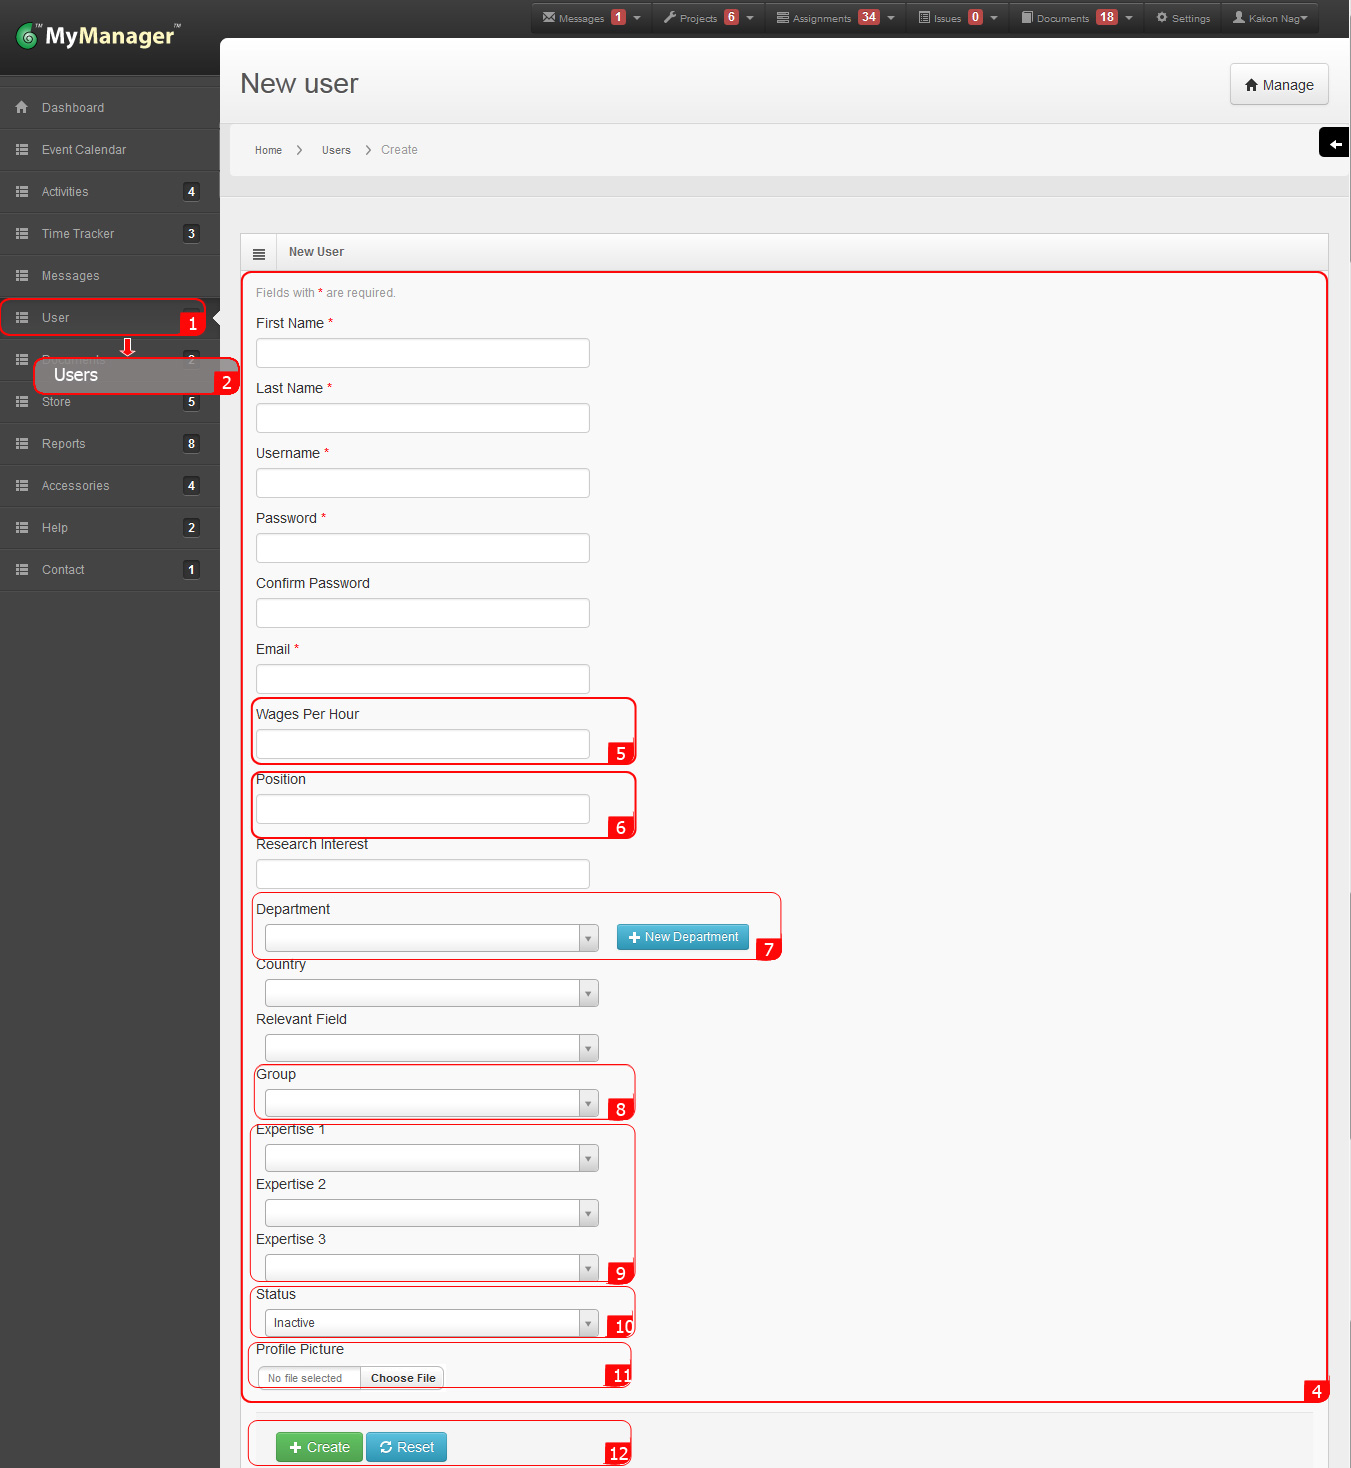Screen dimensions: 1351x1468
Task: Open Messages envelope icon in top bar
Action: coord(549,18)
